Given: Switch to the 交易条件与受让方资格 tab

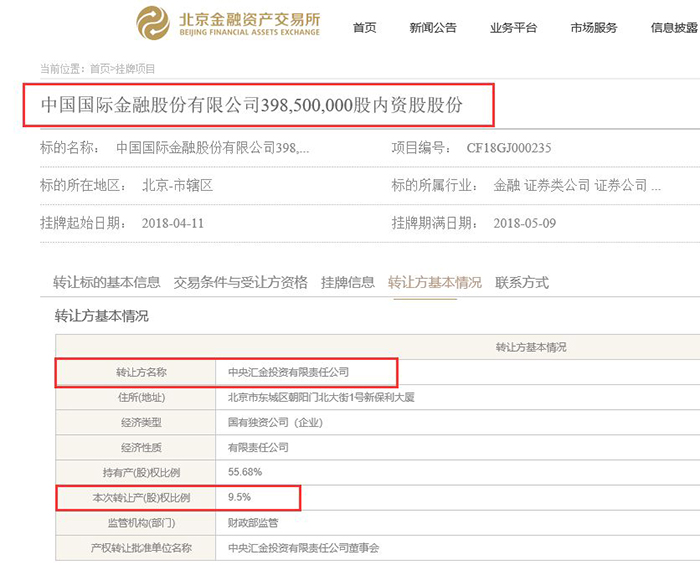Looking at the screenshot, I should 241,282.
